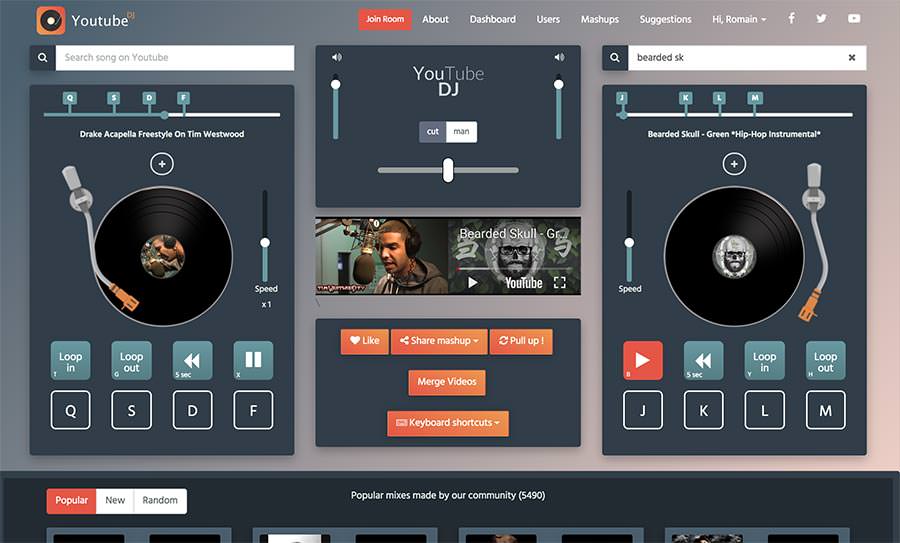The width and height of the screenshot is (900, 543).
Task: Set Loop in on left deck
Action: (x=71, y=360)
